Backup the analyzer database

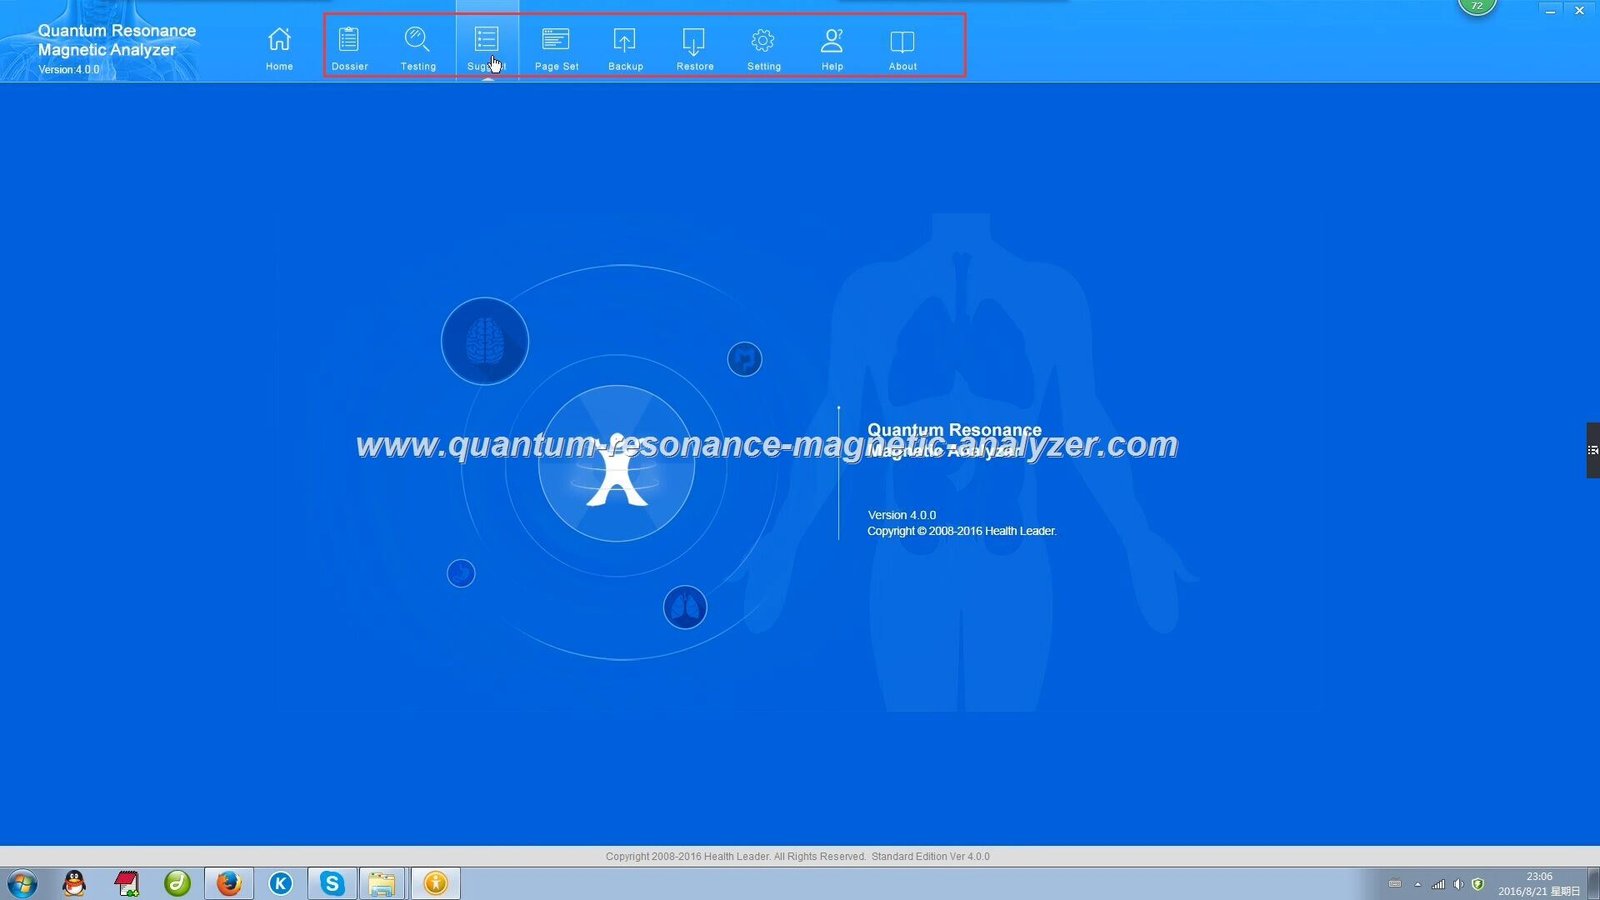tap(625, 46)
